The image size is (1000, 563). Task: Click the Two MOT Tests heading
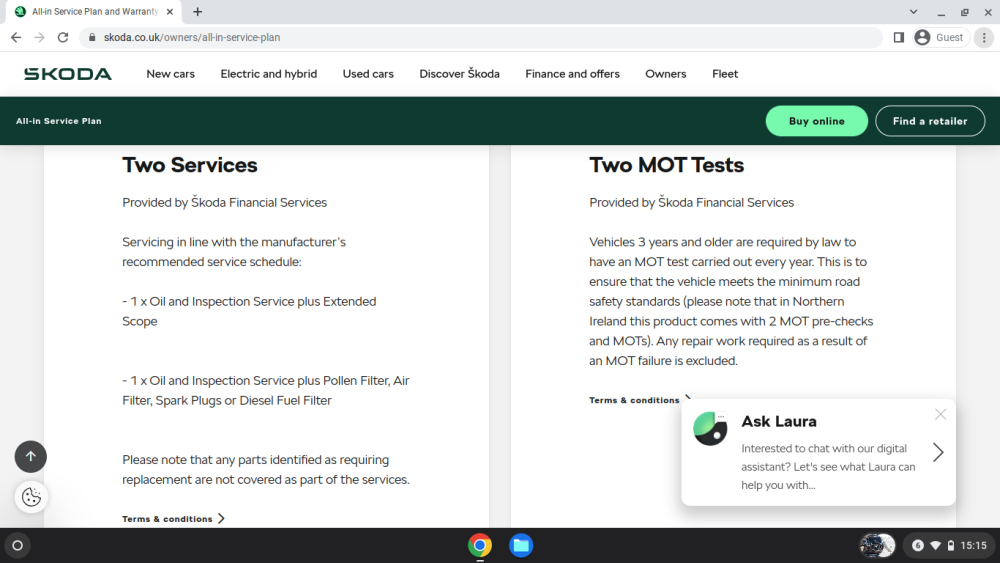pyautogui.click(x=666, y=165)
